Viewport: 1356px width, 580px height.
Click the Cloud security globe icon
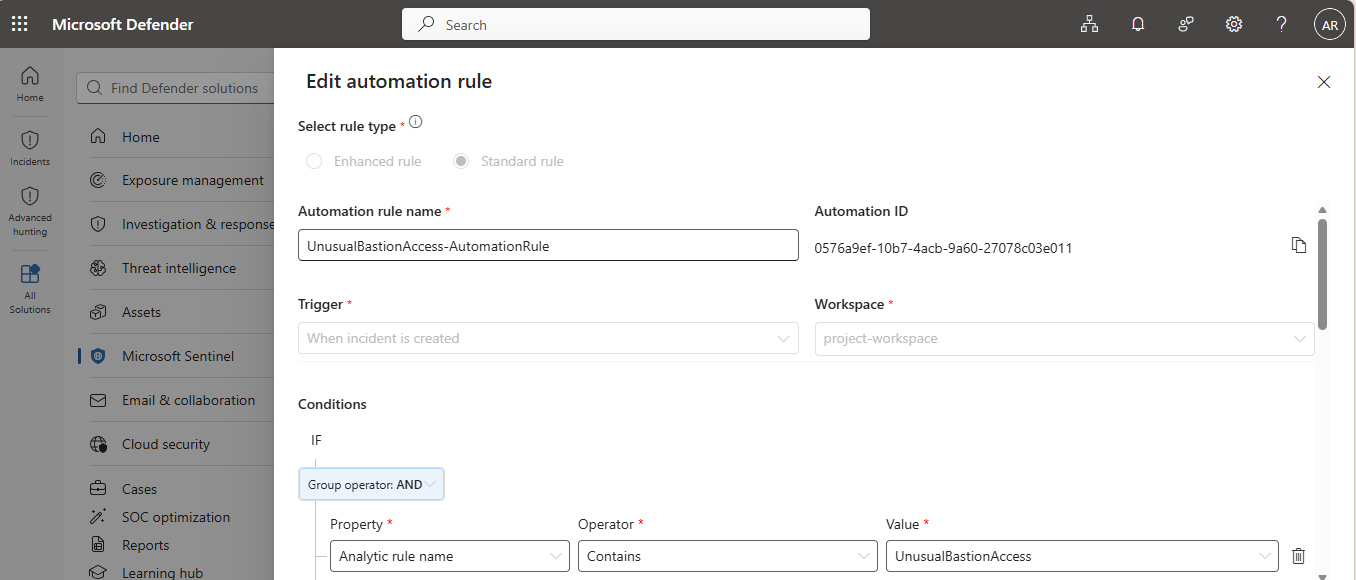pos(98,444)
